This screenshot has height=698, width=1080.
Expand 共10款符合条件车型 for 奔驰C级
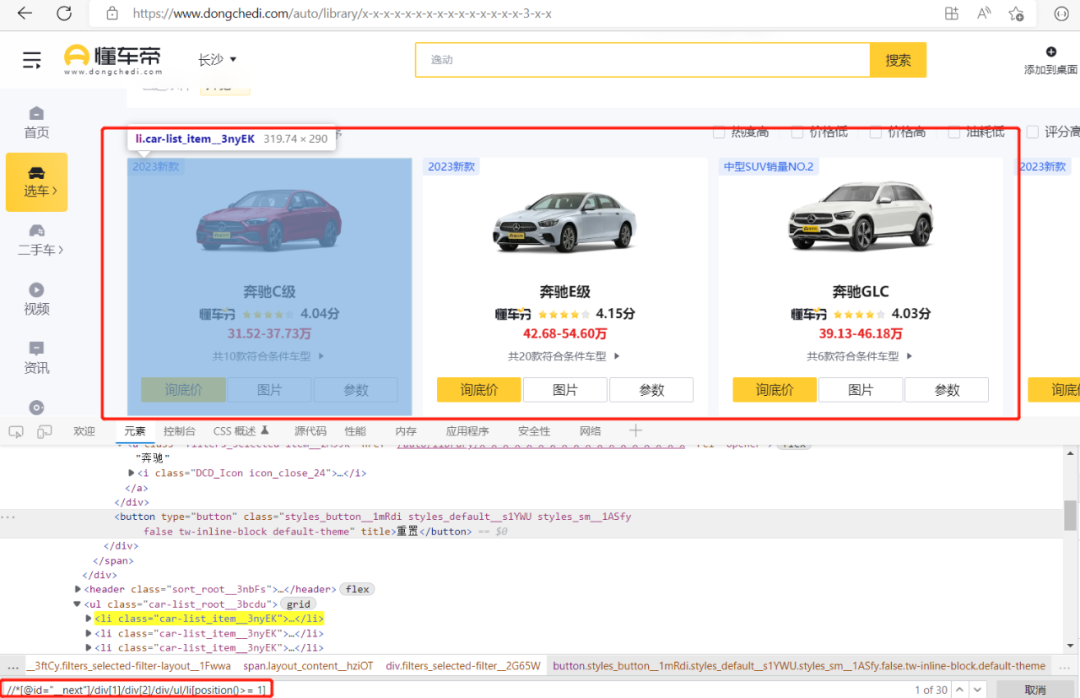pos(269,356)
